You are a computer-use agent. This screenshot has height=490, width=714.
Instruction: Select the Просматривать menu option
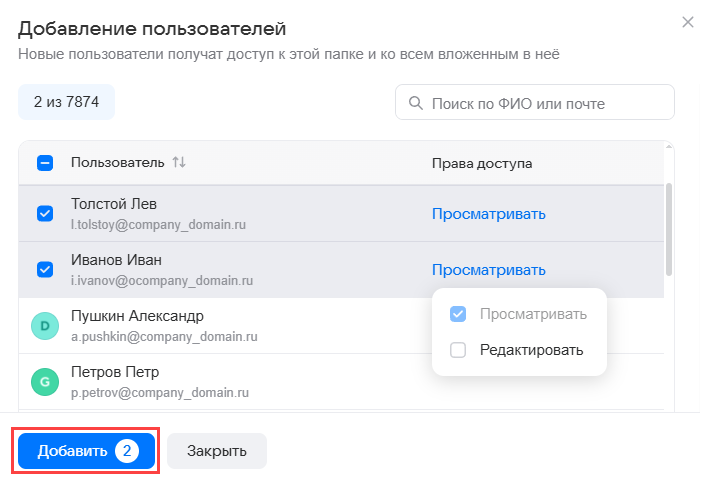[532, 314]
